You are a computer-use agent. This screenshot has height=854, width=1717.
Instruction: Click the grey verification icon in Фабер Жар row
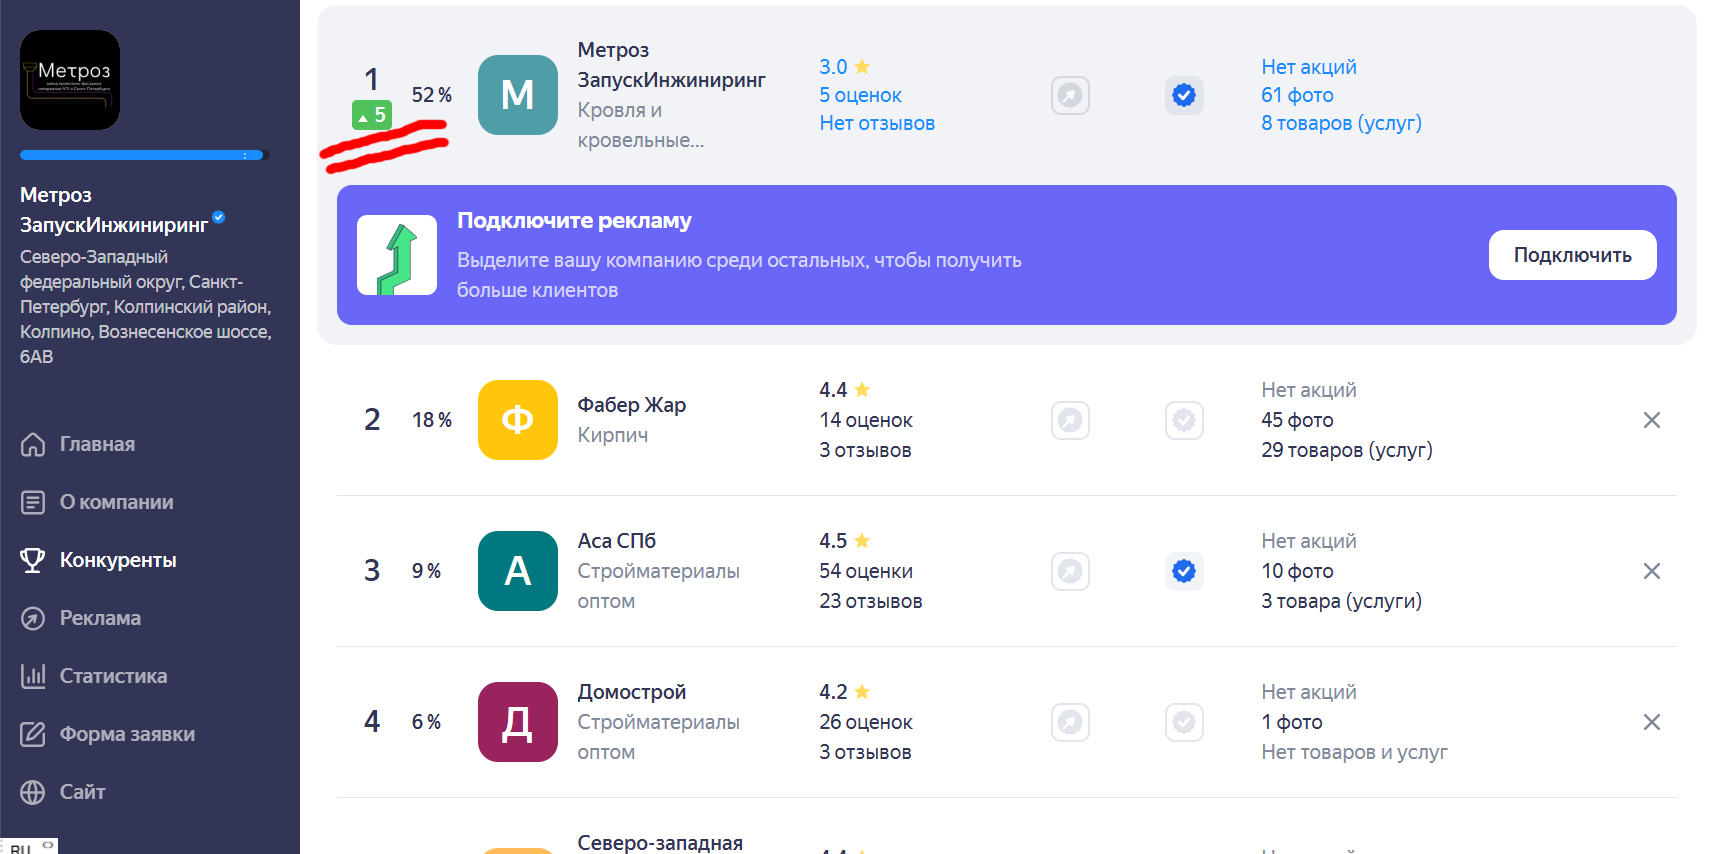point(1184,420)
